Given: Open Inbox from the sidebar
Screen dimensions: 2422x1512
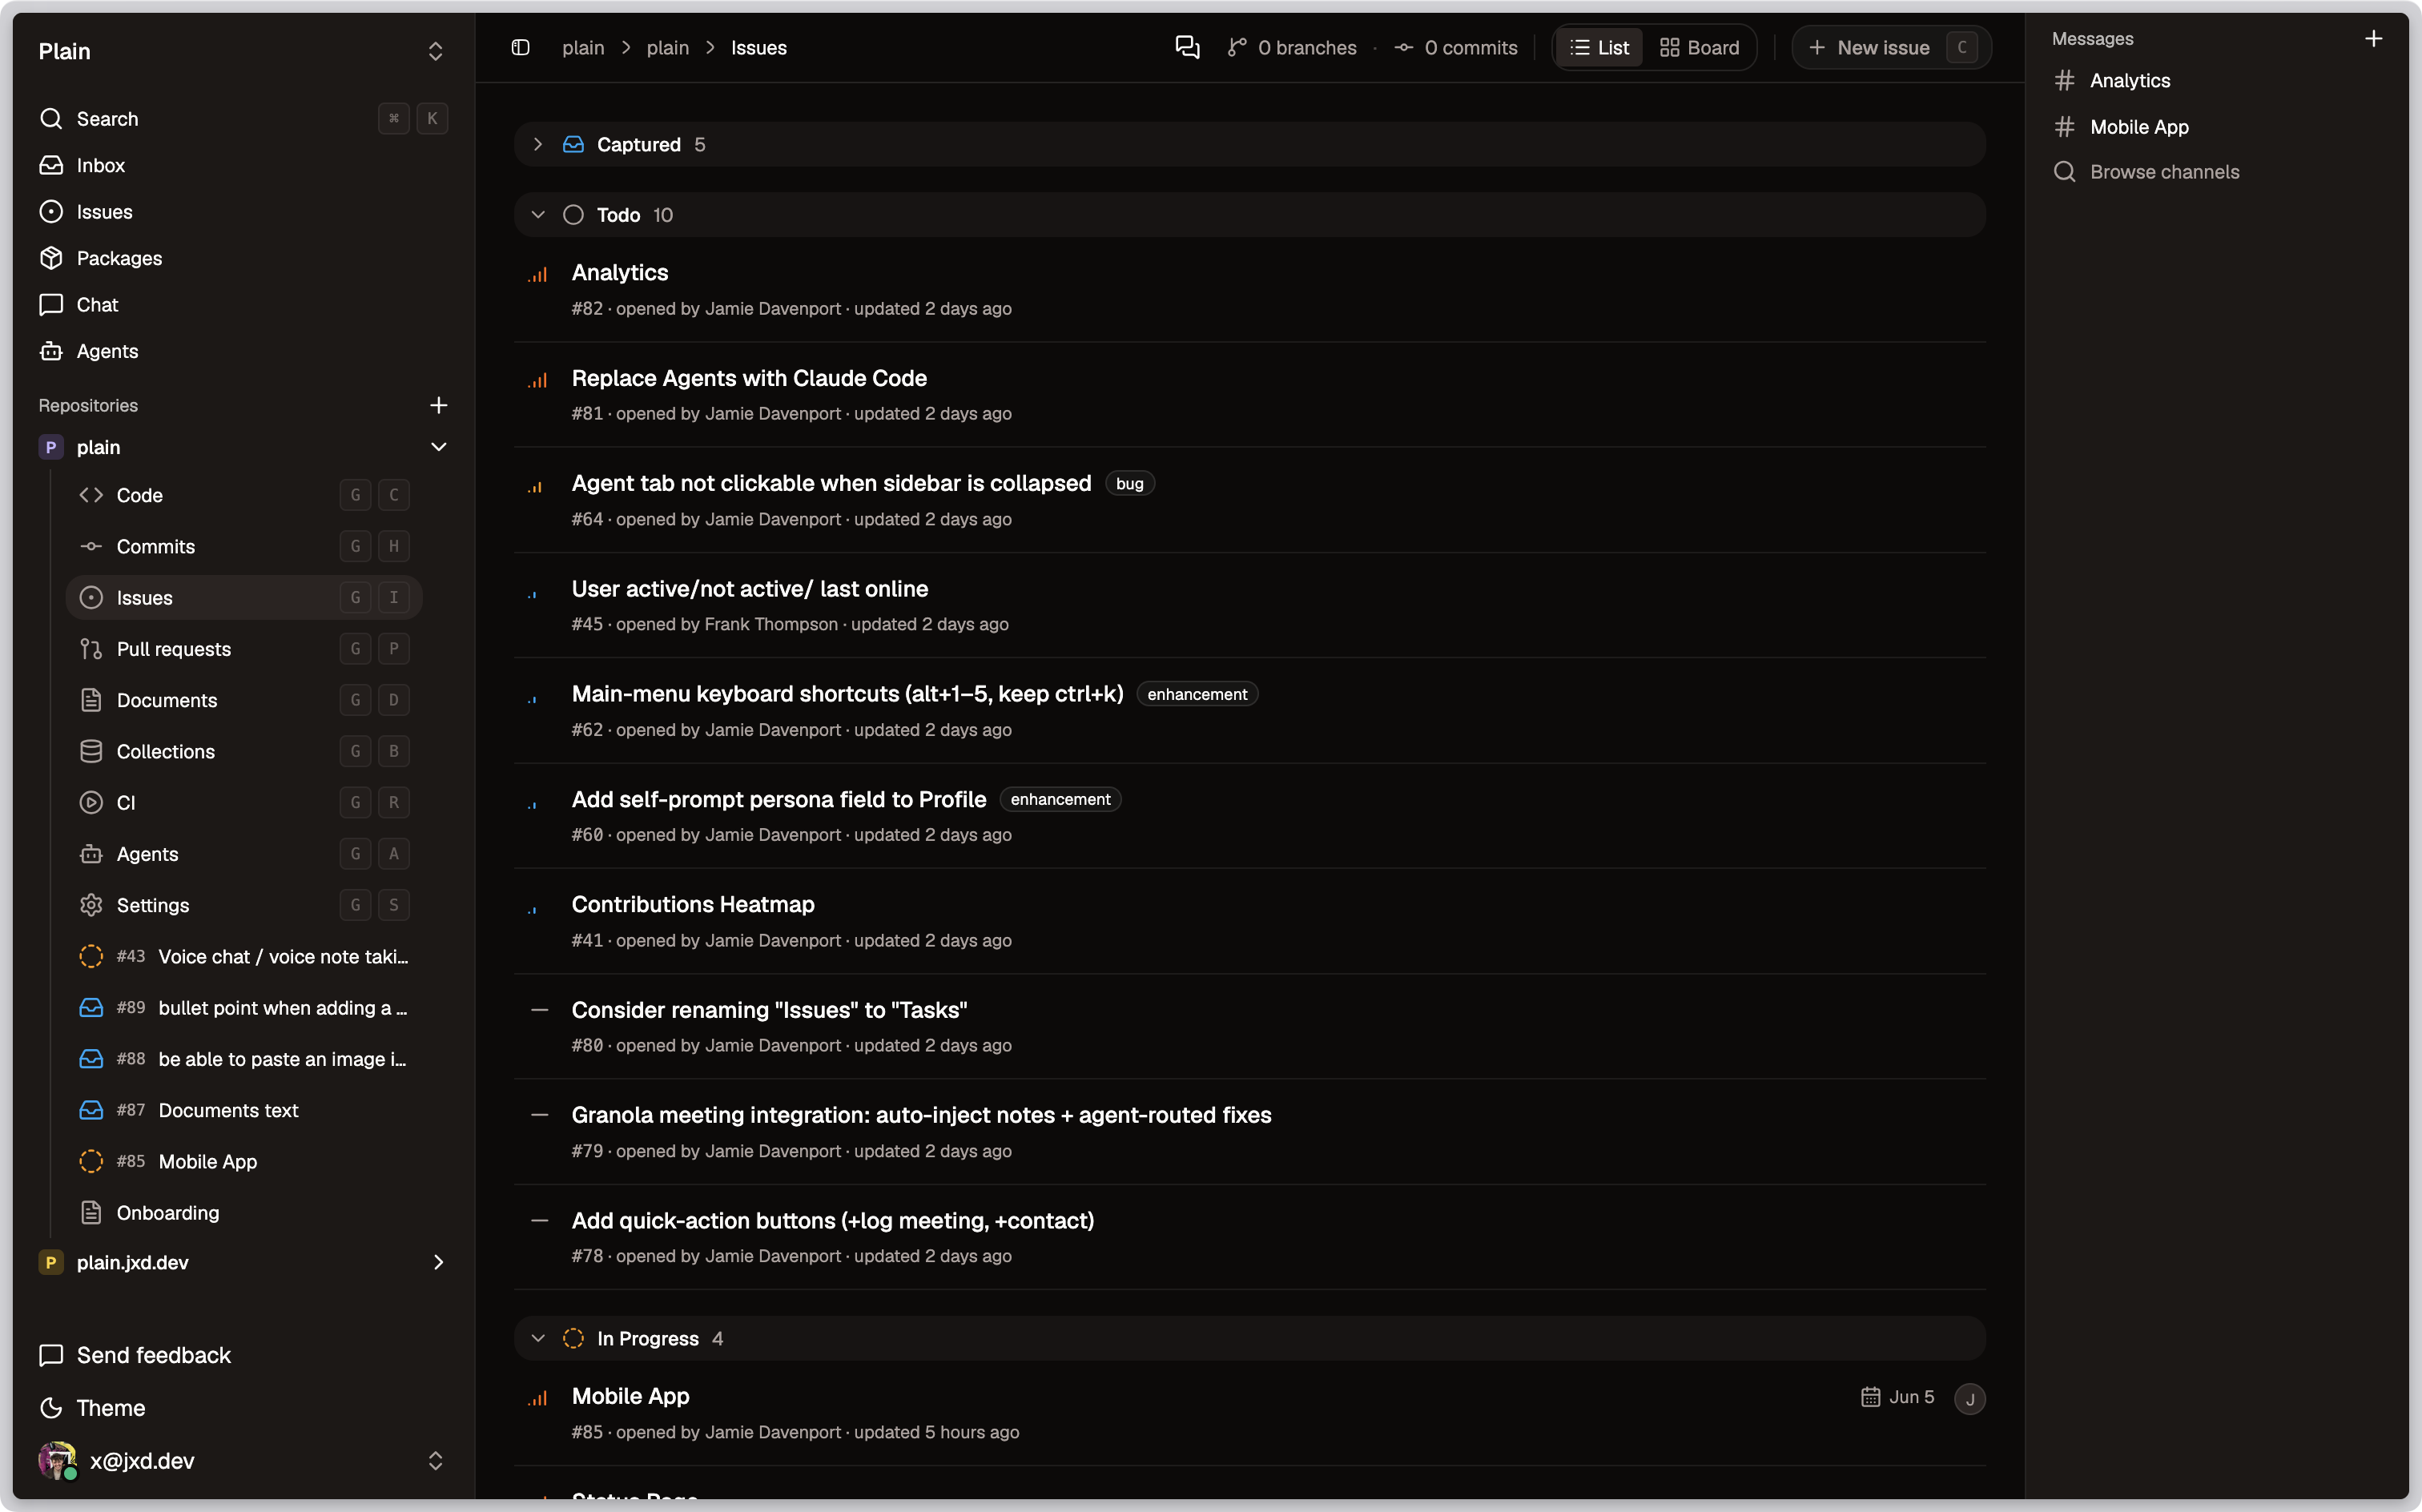Looking at the screenshot, I should [243, 165].
